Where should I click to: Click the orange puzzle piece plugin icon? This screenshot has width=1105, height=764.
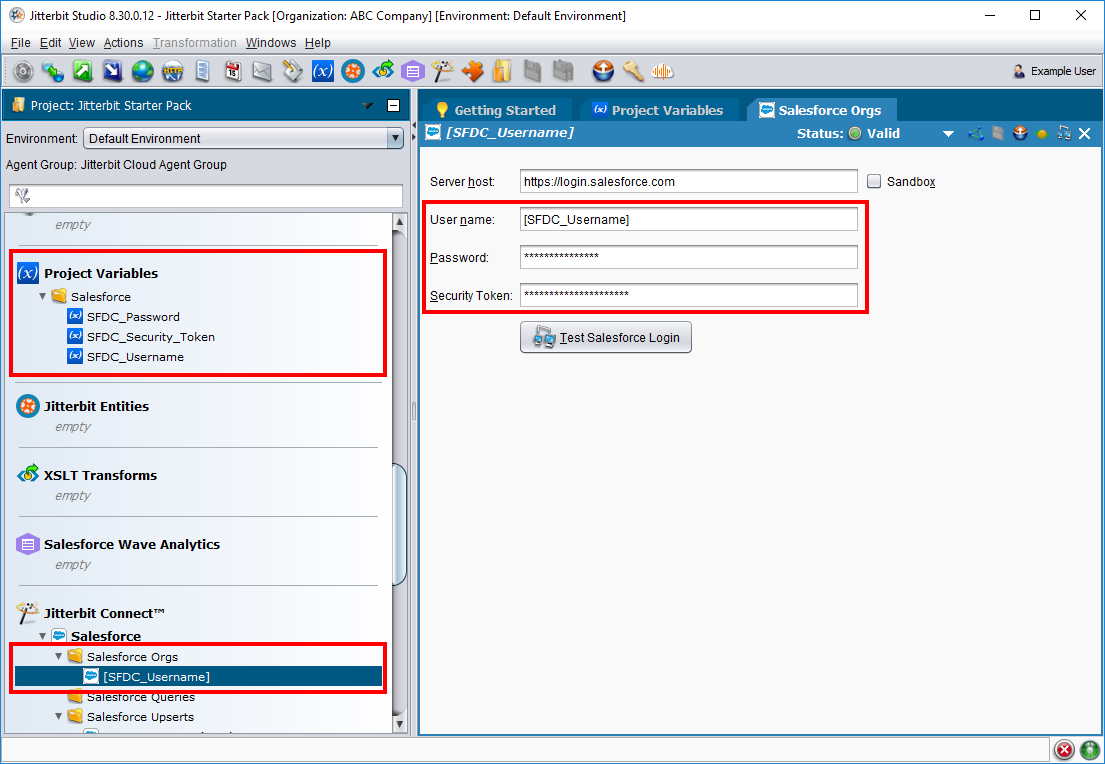tap(472, 71)
